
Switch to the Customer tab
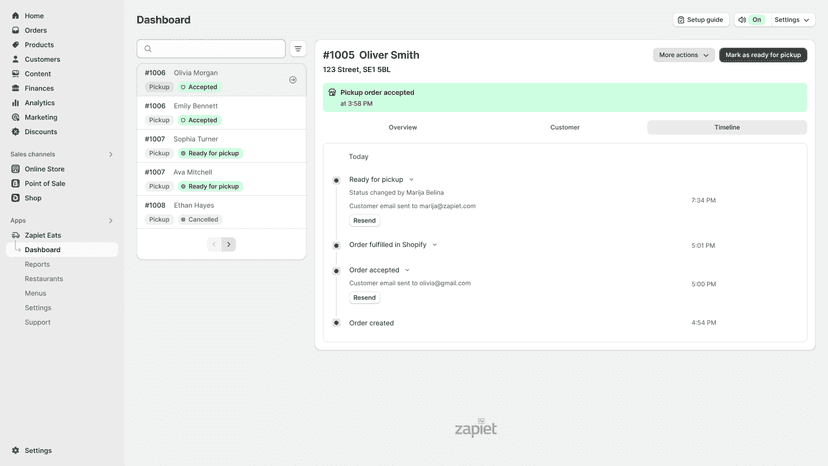564,127
